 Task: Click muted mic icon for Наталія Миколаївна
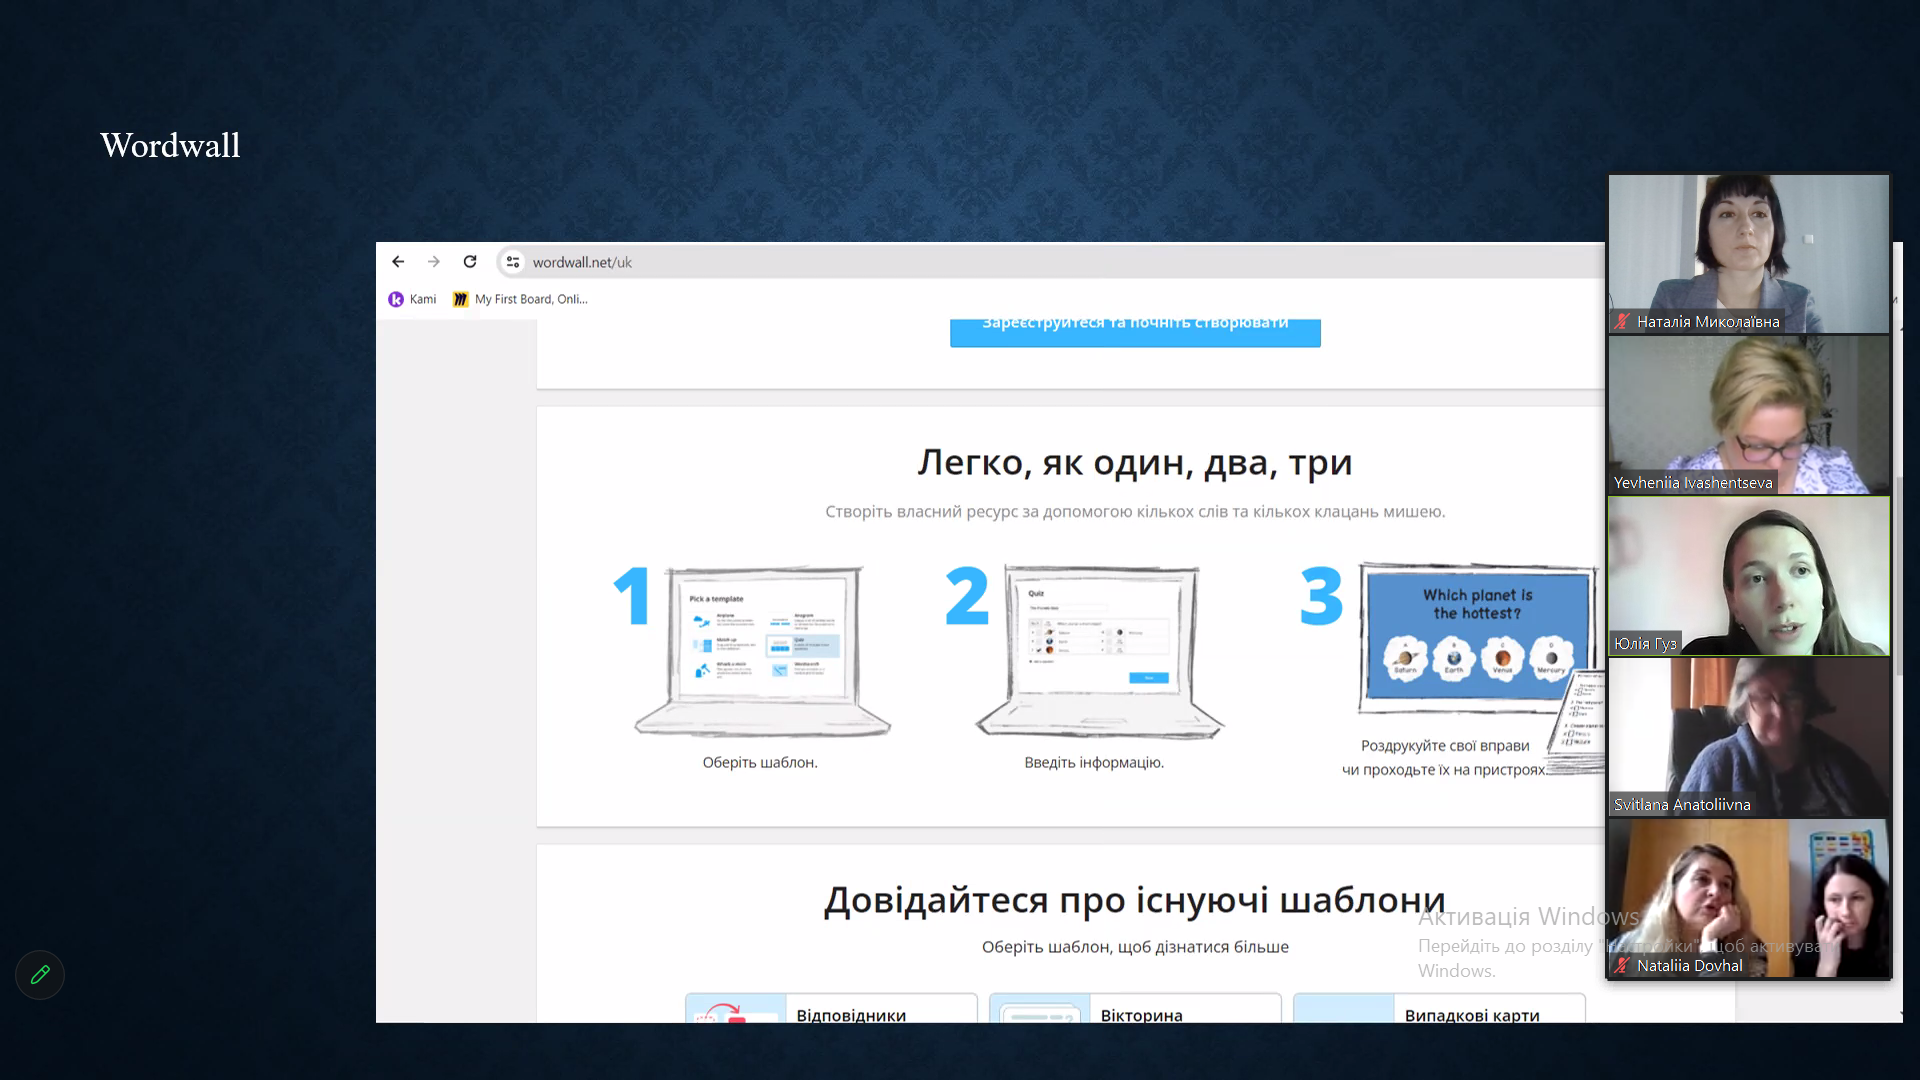pyautogui.click(x=1622, y=322)
